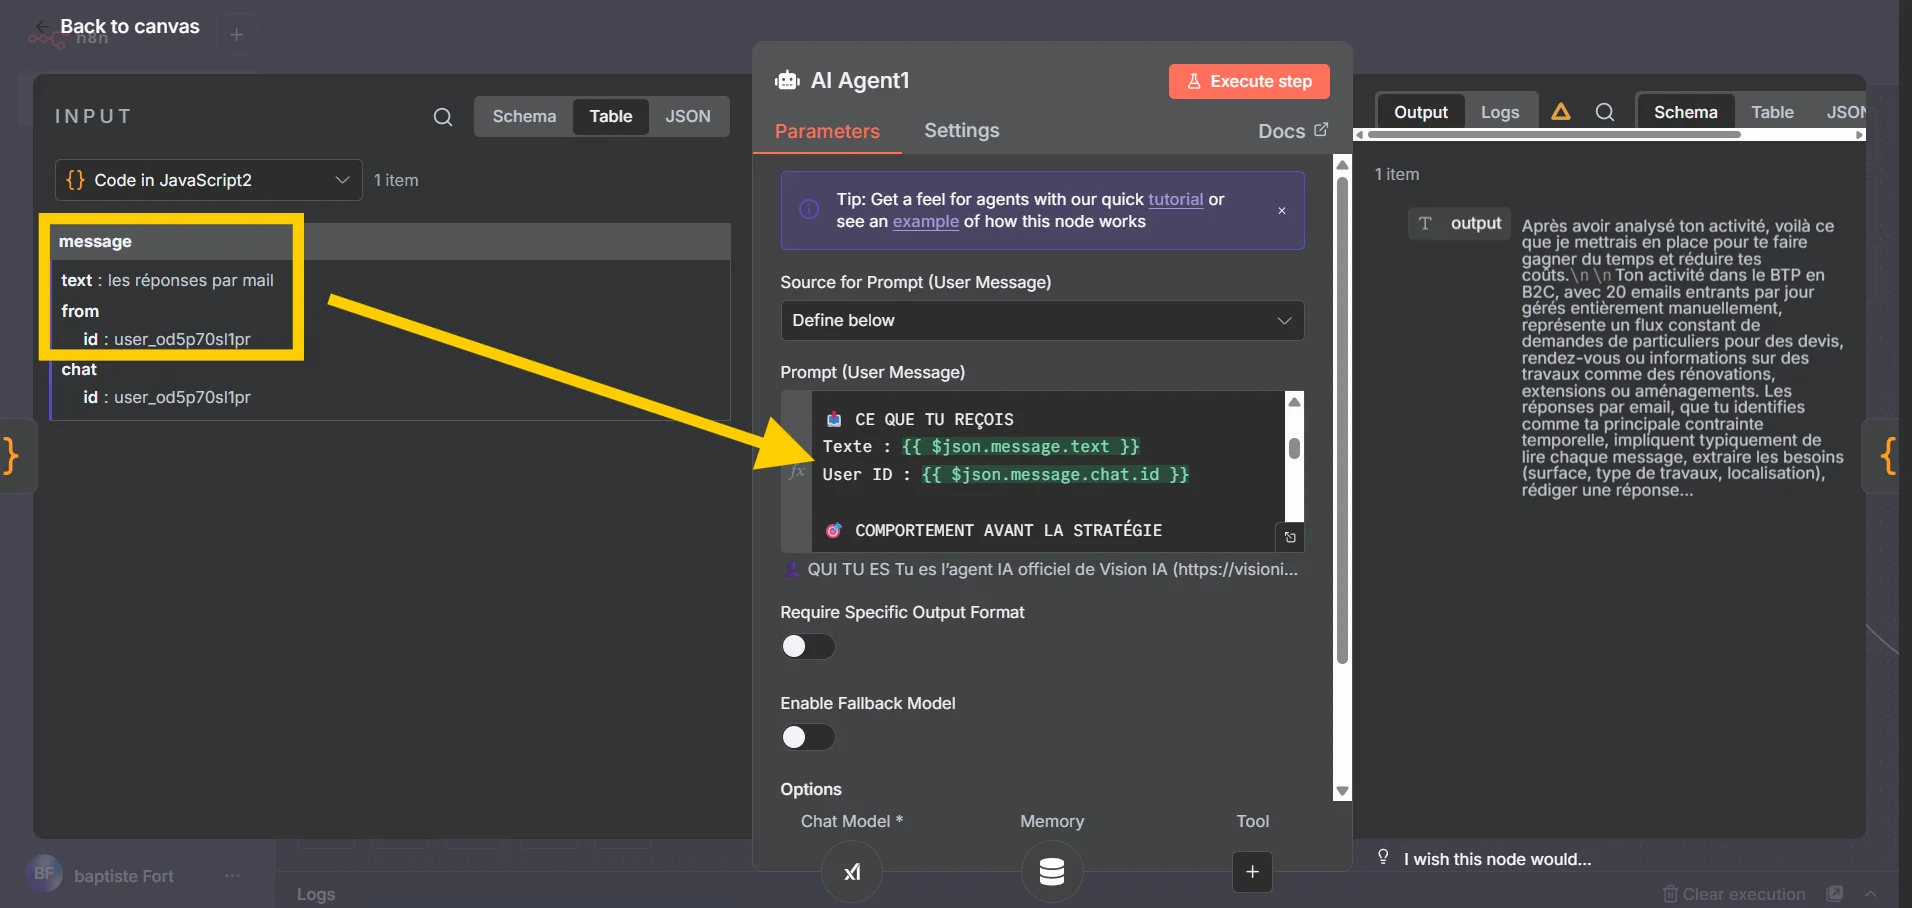Open the tutorial link in the tip

[1175, 199]
